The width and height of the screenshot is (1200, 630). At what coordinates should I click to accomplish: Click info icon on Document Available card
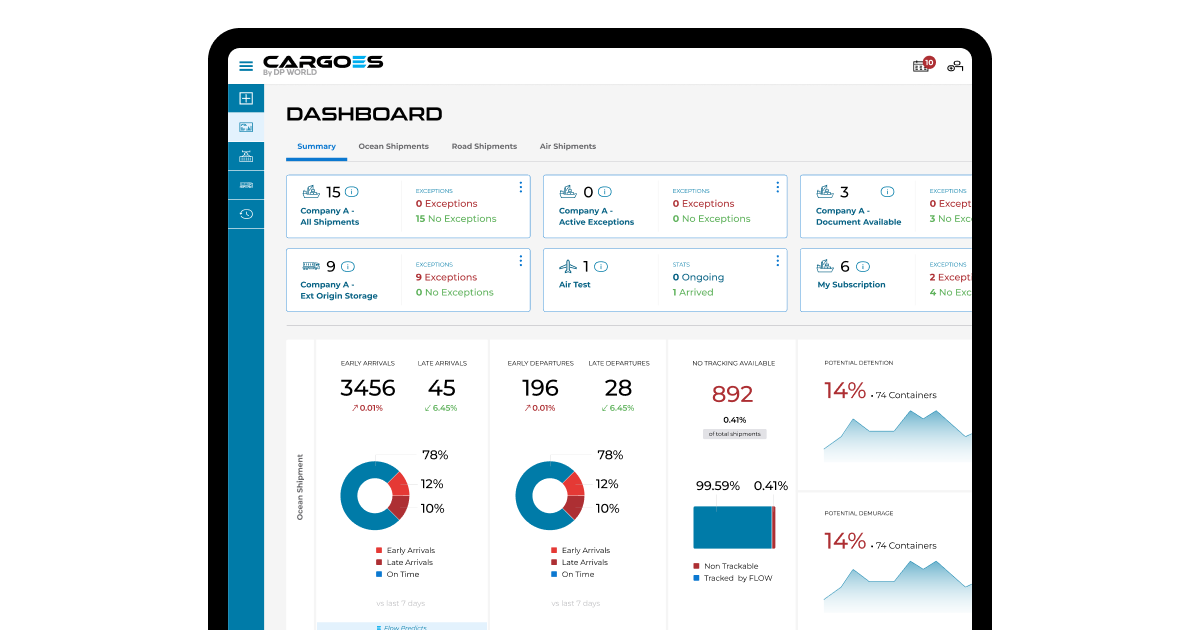pyautogui.click(x=887, y=192)
